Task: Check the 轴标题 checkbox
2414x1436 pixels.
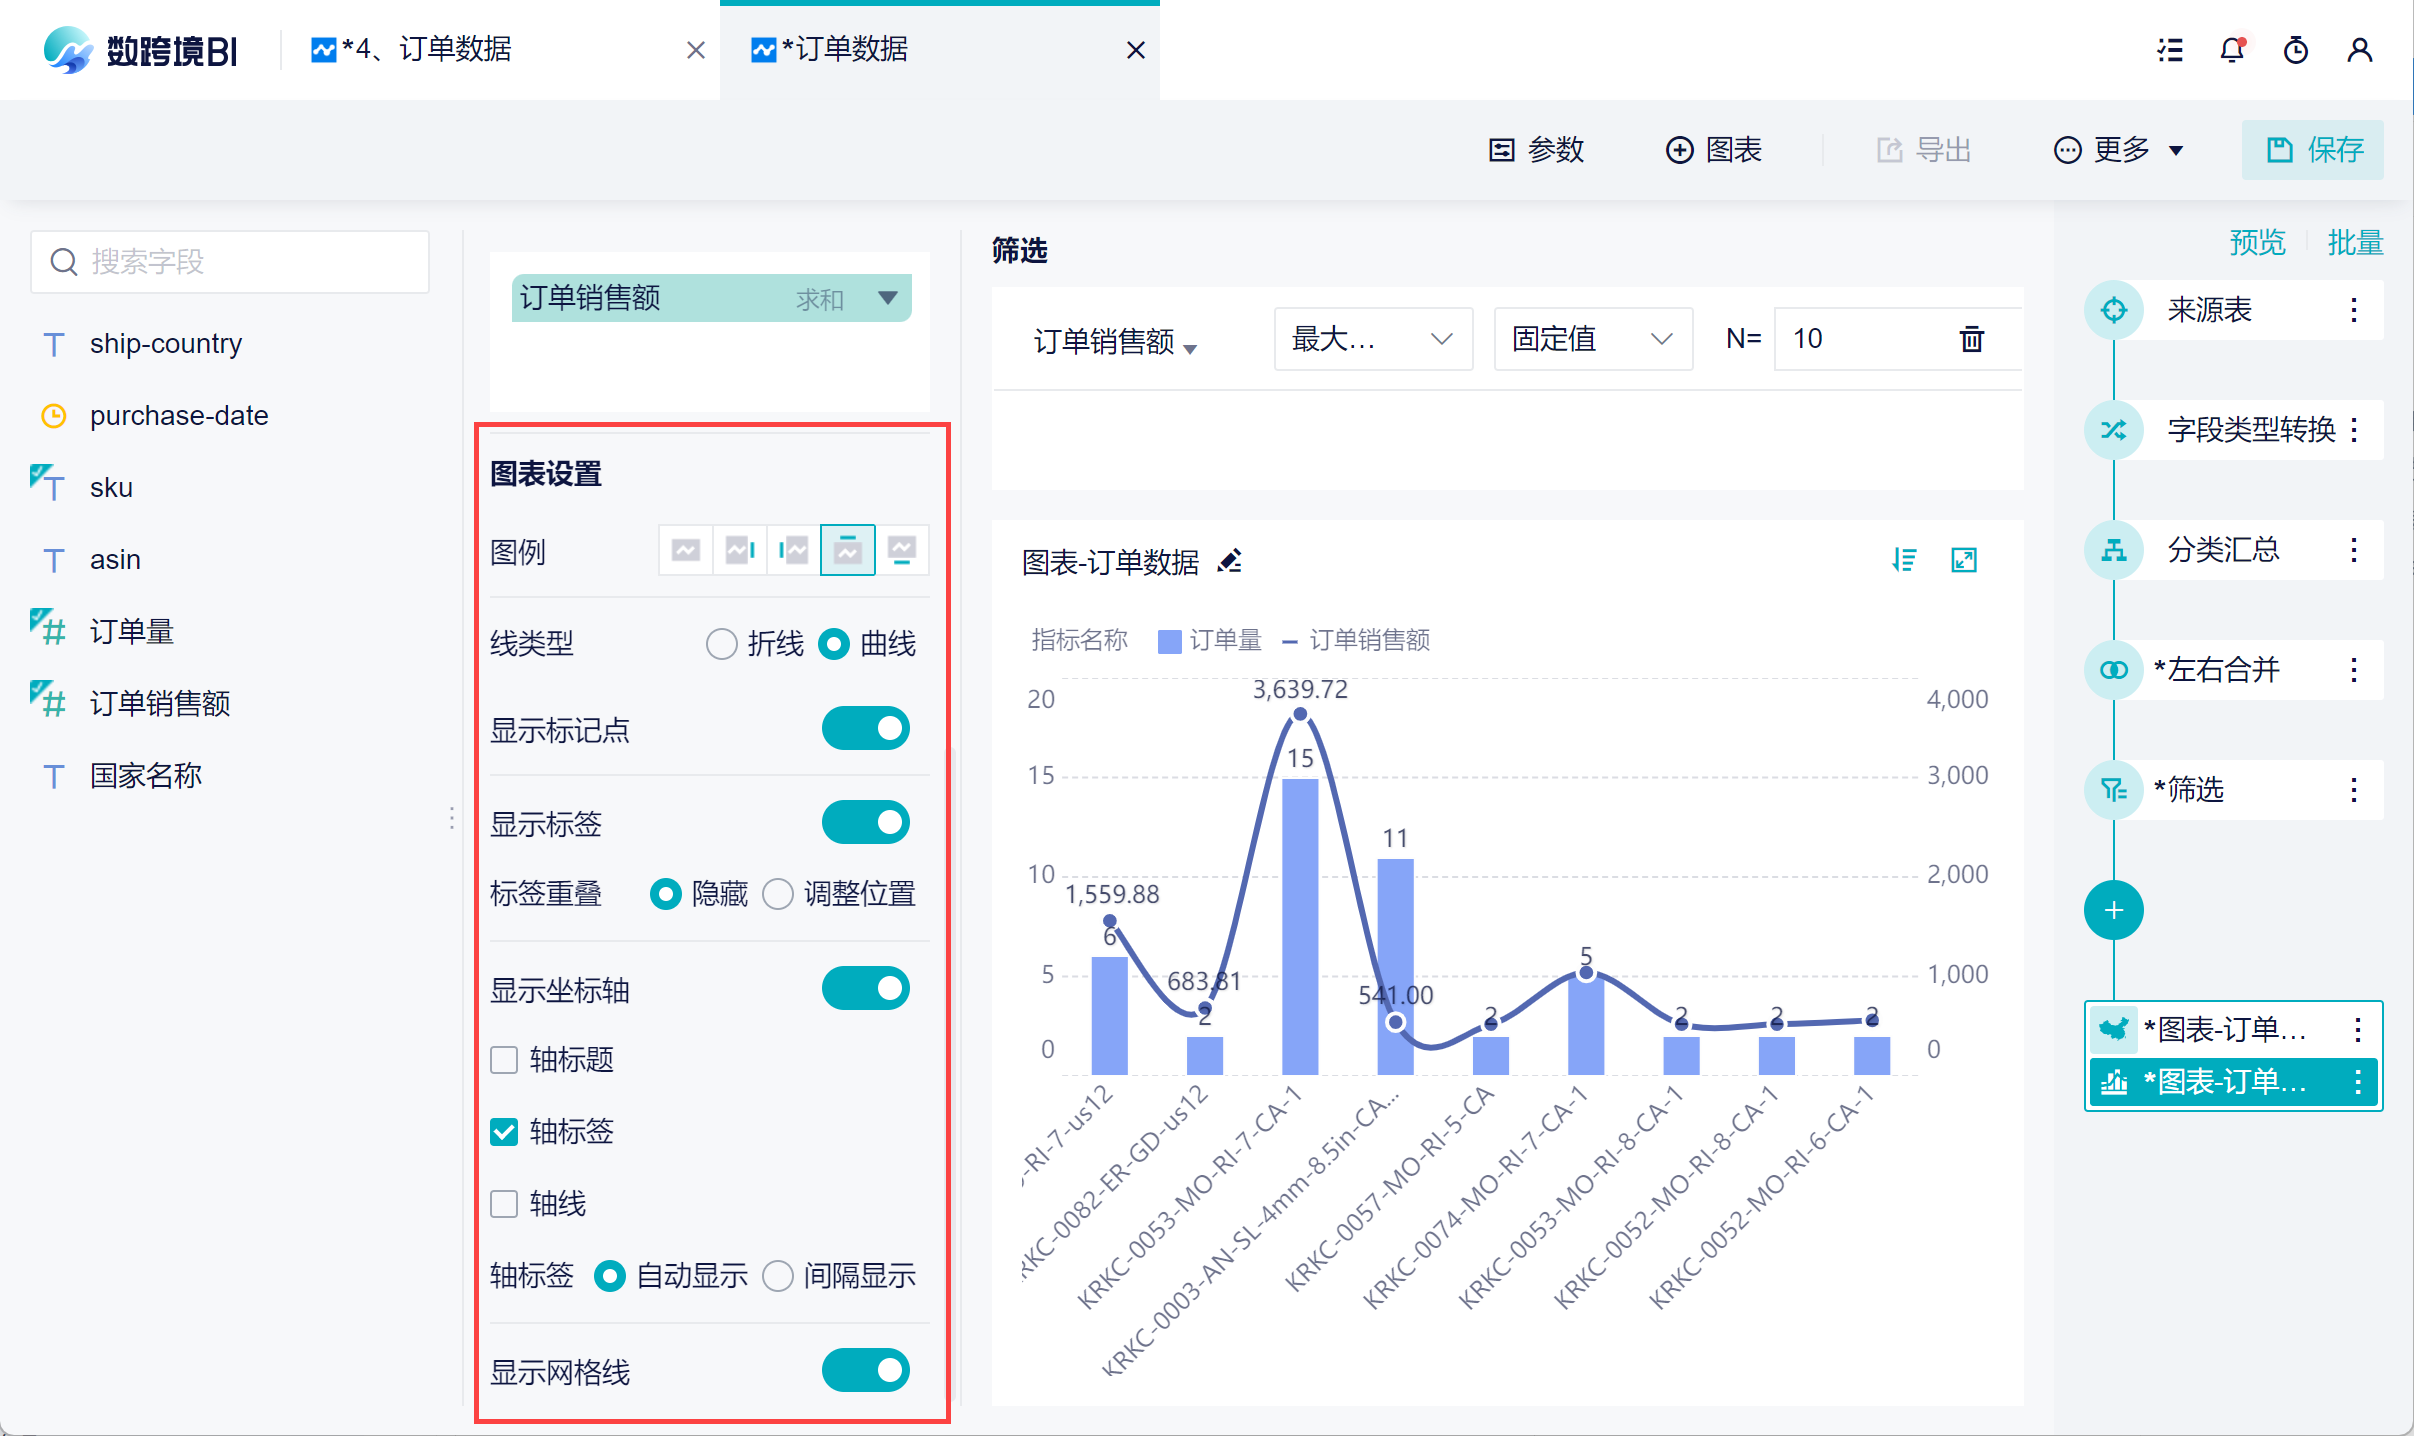Action: pos(504,1059)
